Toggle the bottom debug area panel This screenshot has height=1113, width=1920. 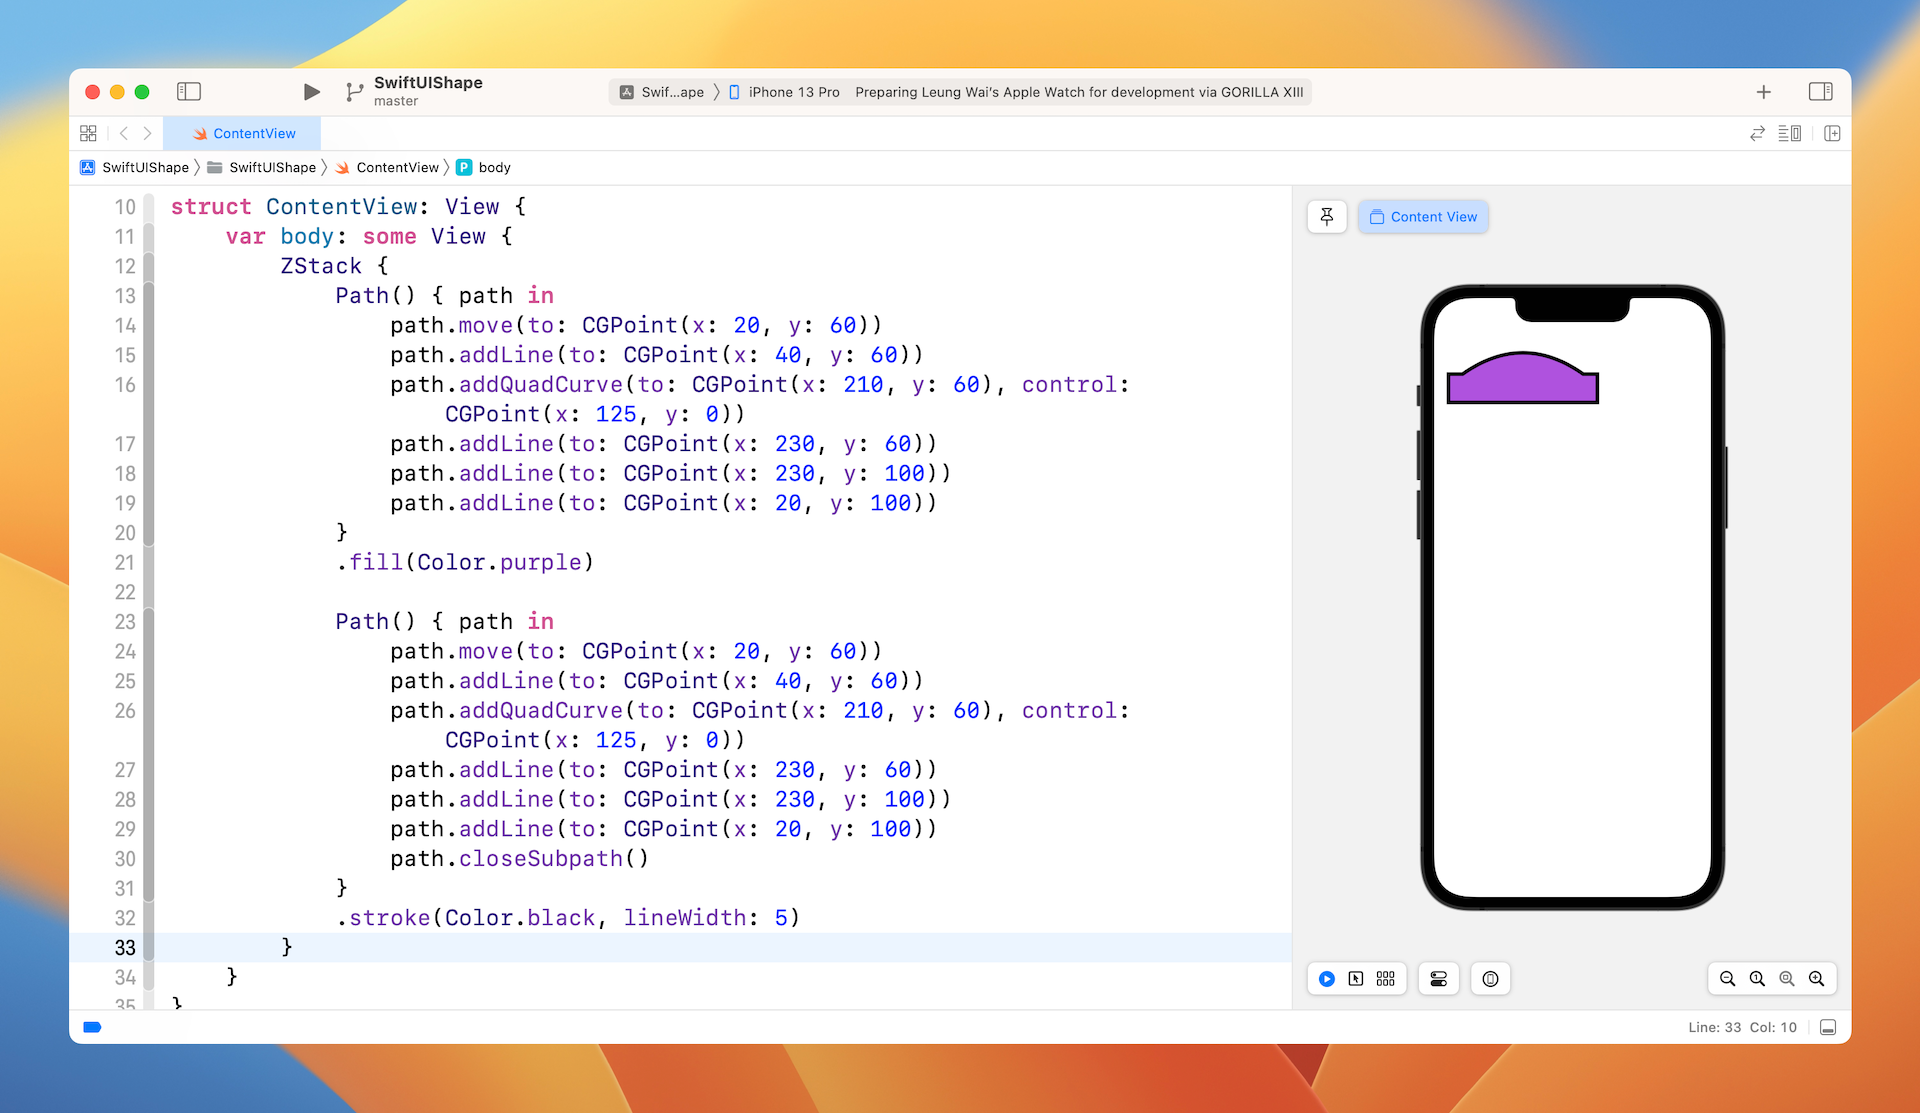pos(1828,1027)
